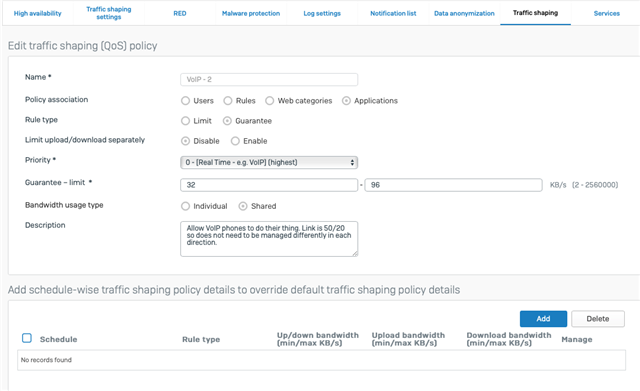Screen dimensions: 640x391
Task: Click the 'KB/s (2 - 2560000)' range hint
Action: [x=584, y=185]
